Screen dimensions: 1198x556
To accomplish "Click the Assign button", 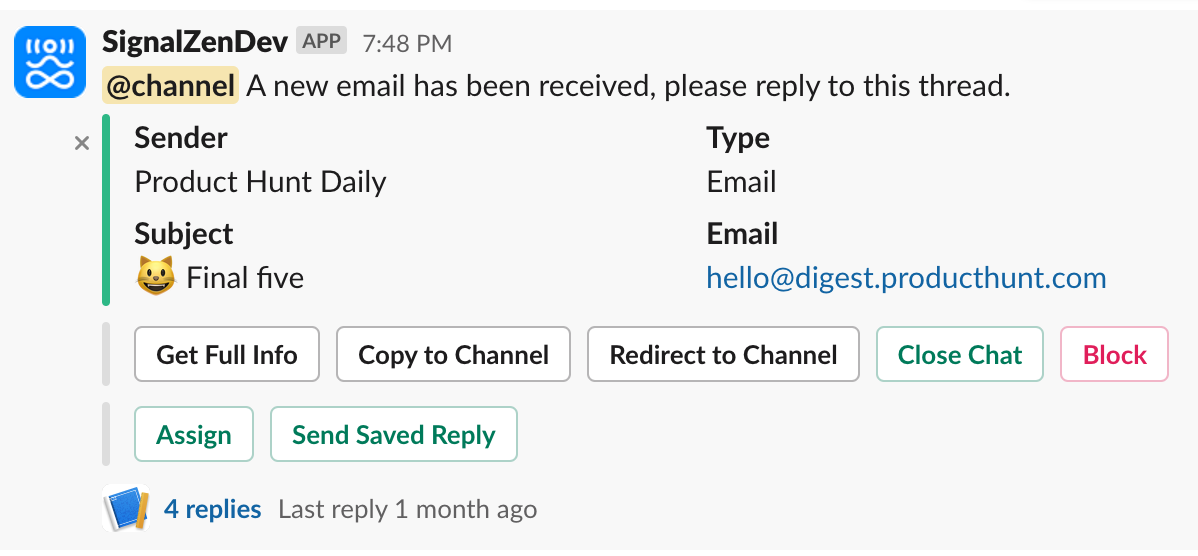I will [194, 435].
